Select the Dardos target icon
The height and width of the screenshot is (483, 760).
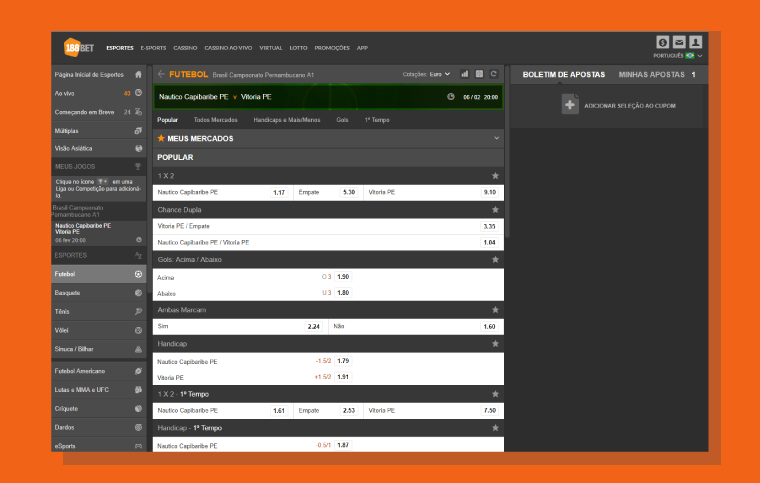138,427
